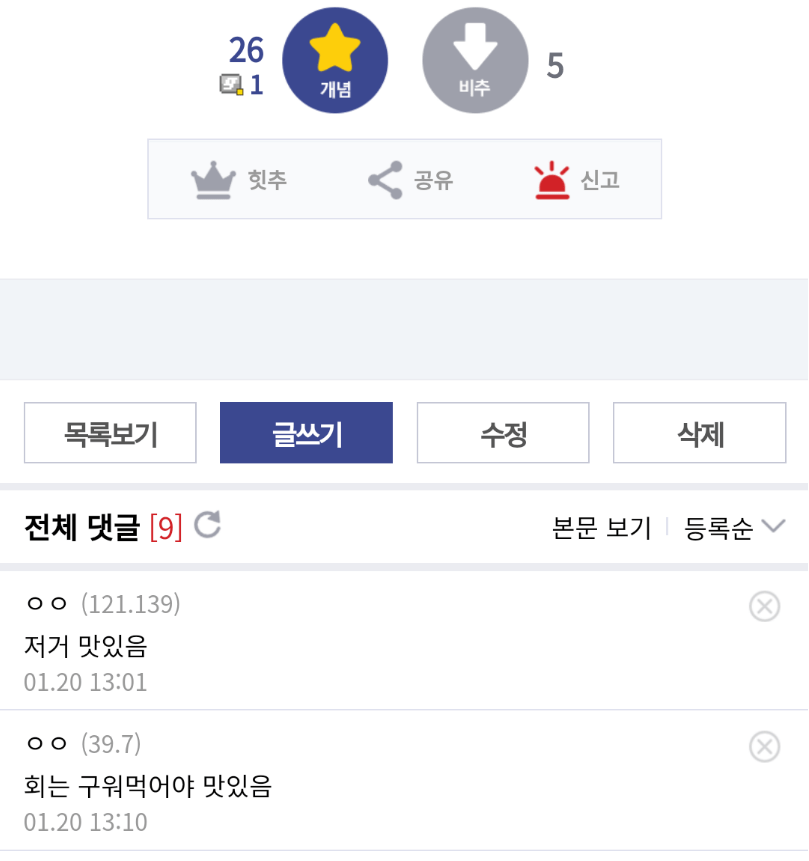This screenshot has height=861, width=809.
Task: Click the 삭제 delete button
Action: tap(700, 433)
